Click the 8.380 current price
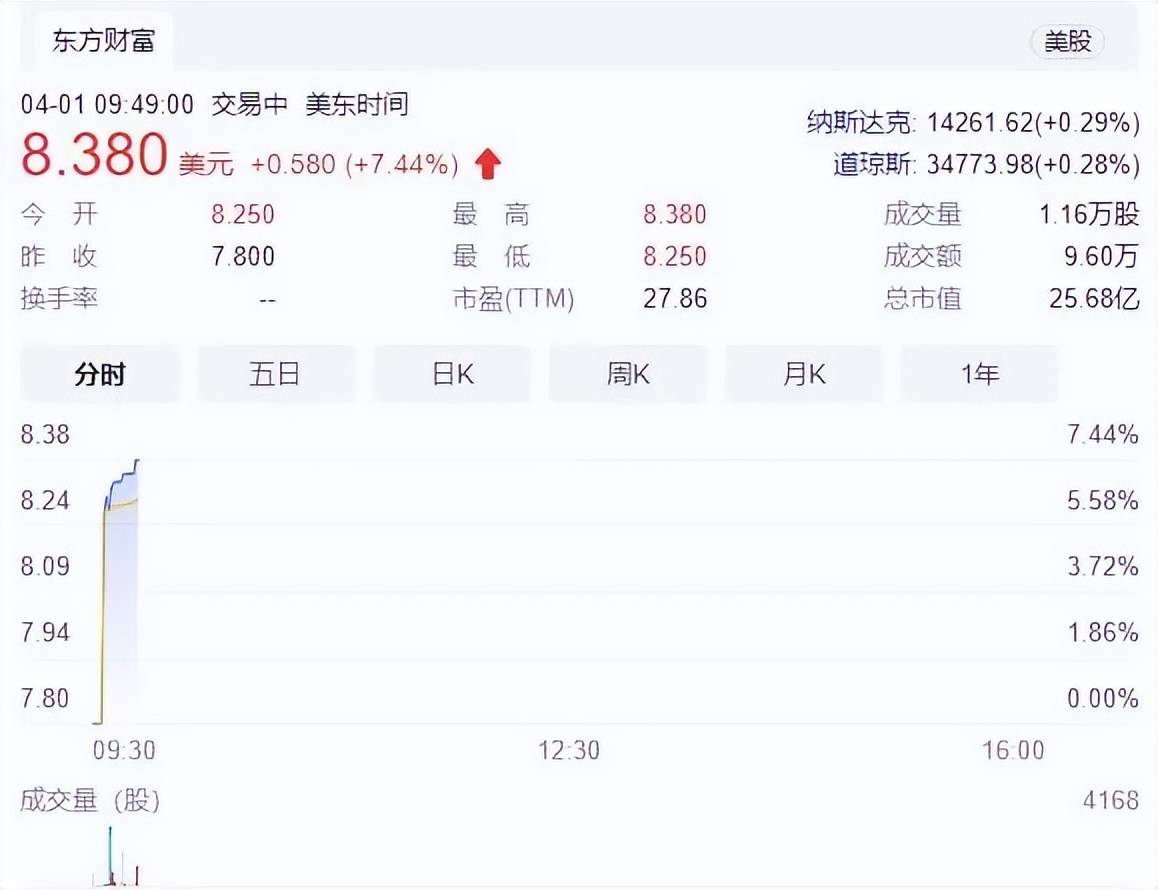This screenshot has width=1158, height=890. (x=95, y=154)
